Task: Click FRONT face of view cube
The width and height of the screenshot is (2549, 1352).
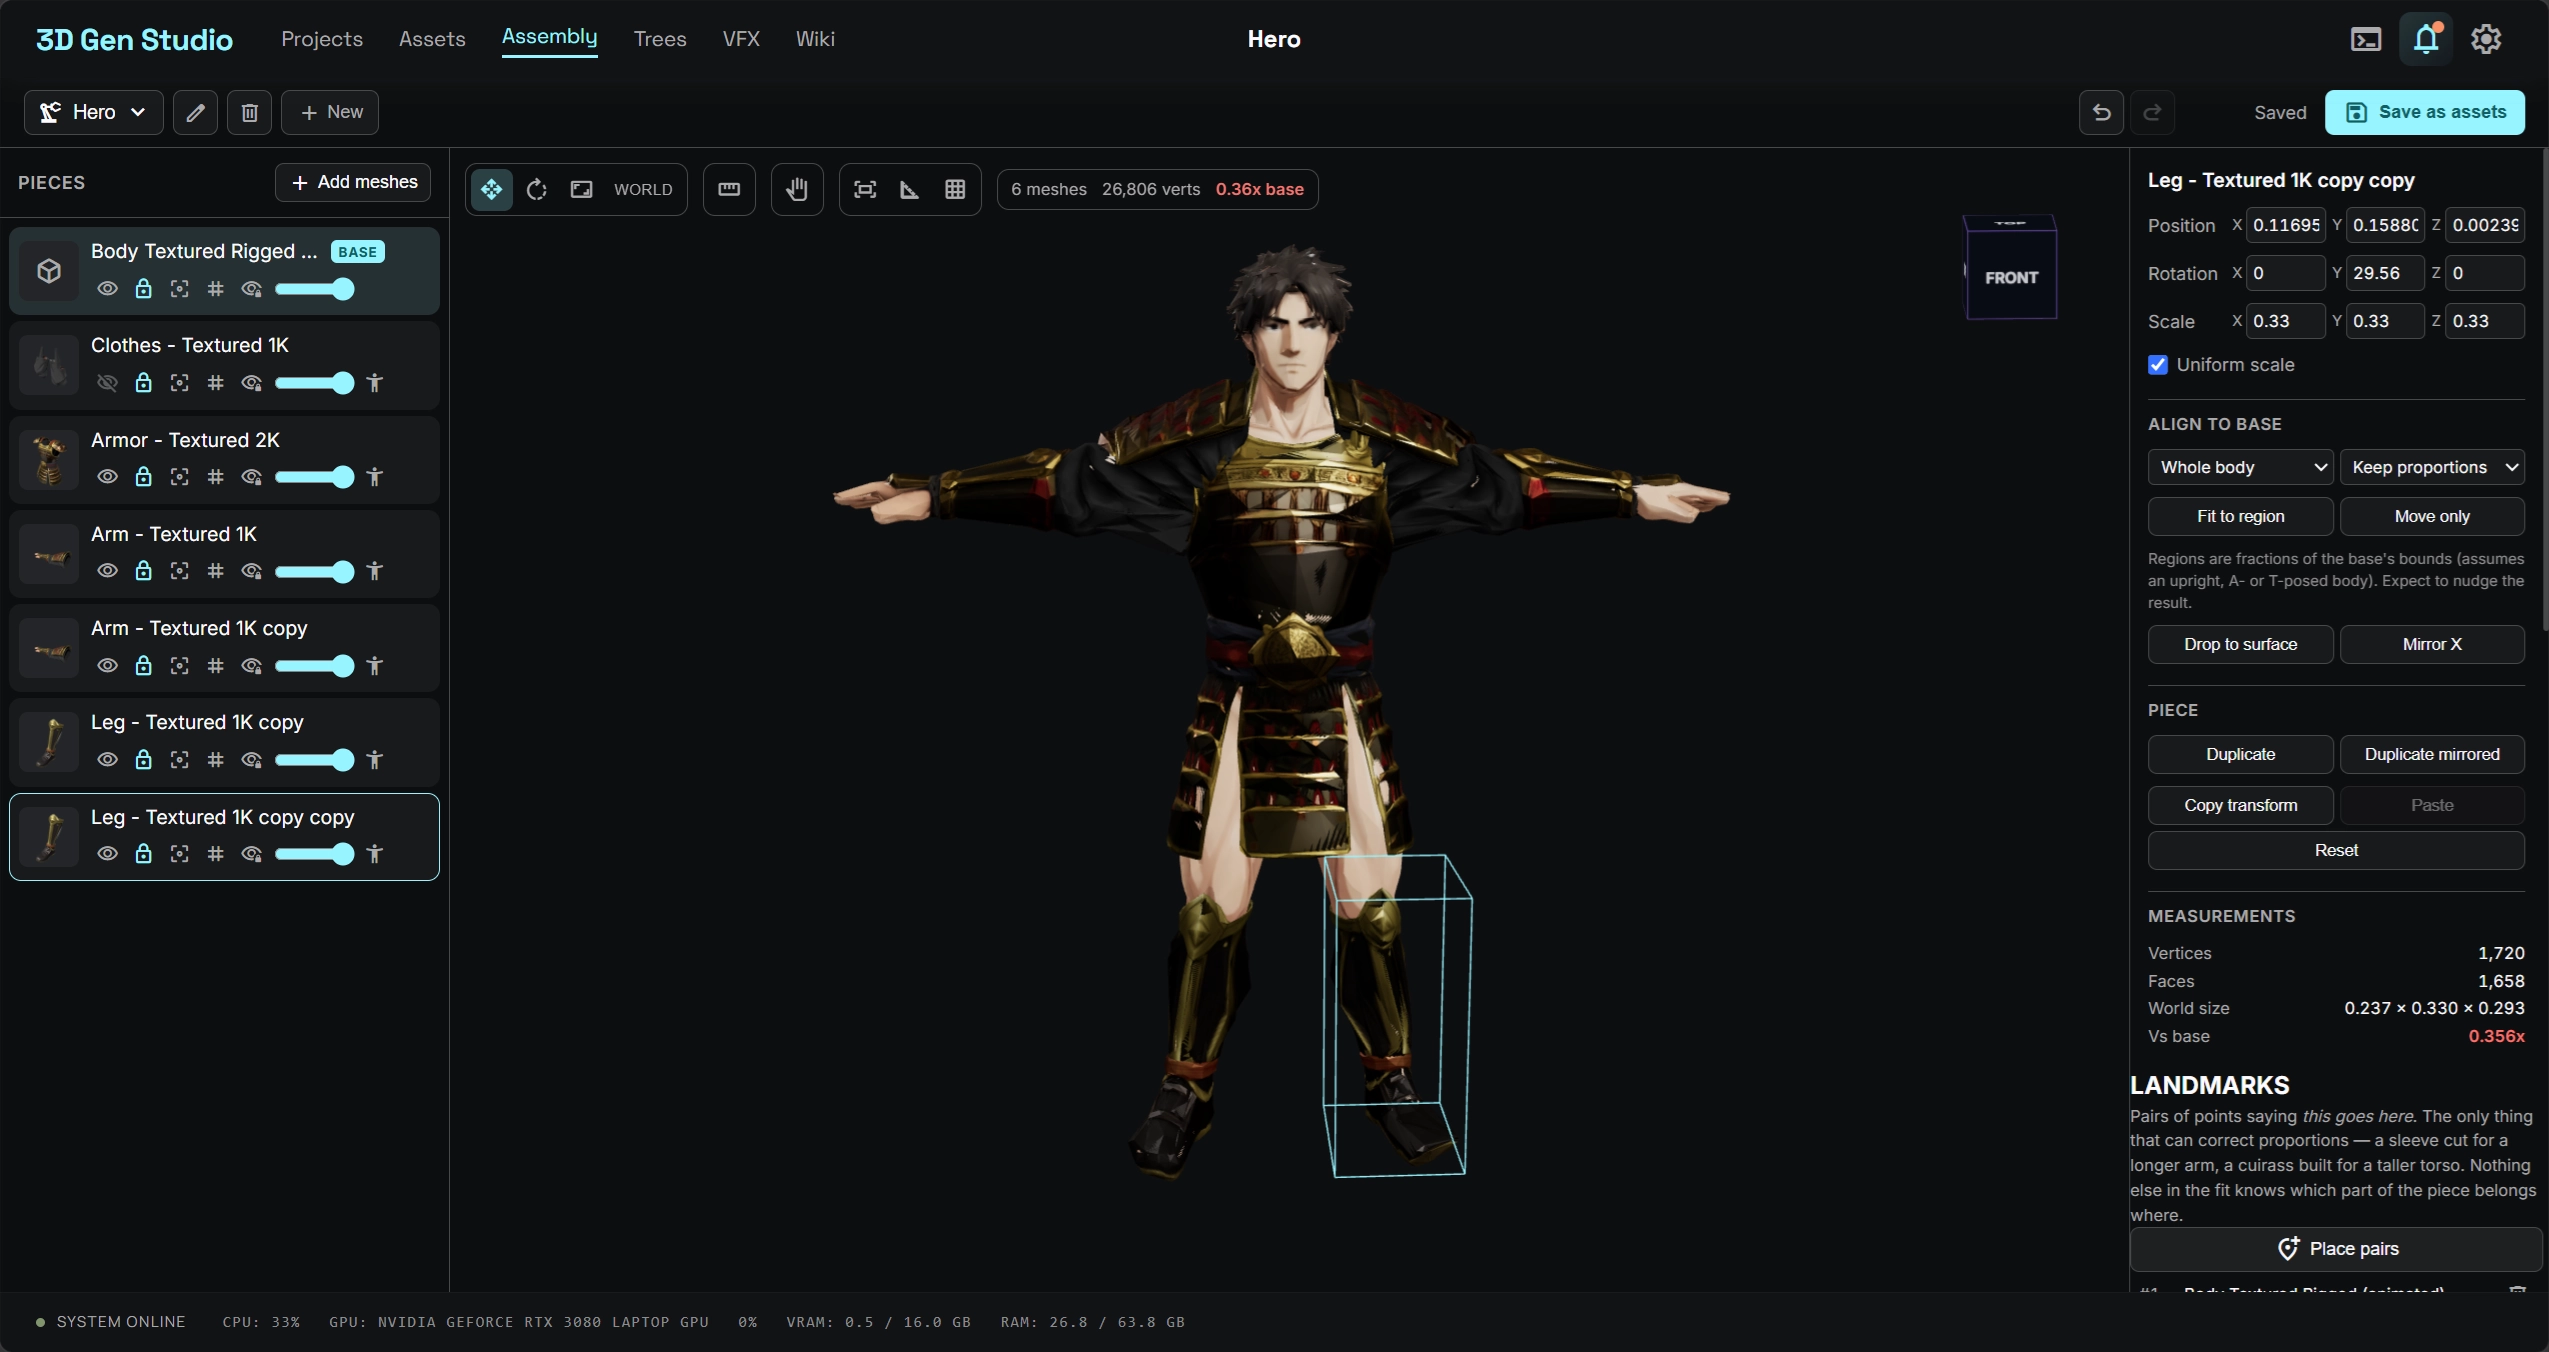Action: coord(2011,277)
